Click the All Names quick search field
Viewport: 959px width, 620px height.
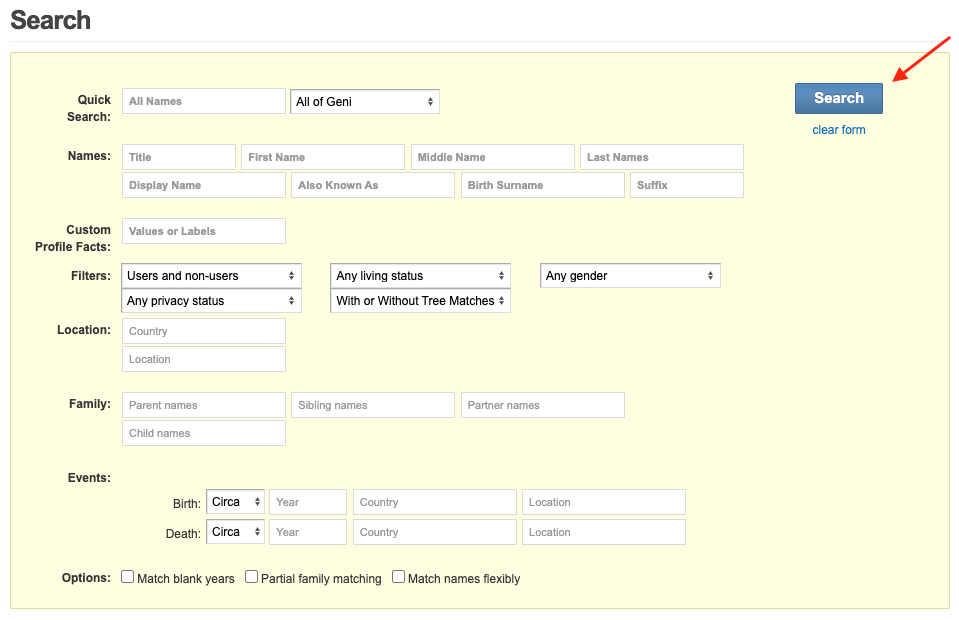tap(204, 101)
